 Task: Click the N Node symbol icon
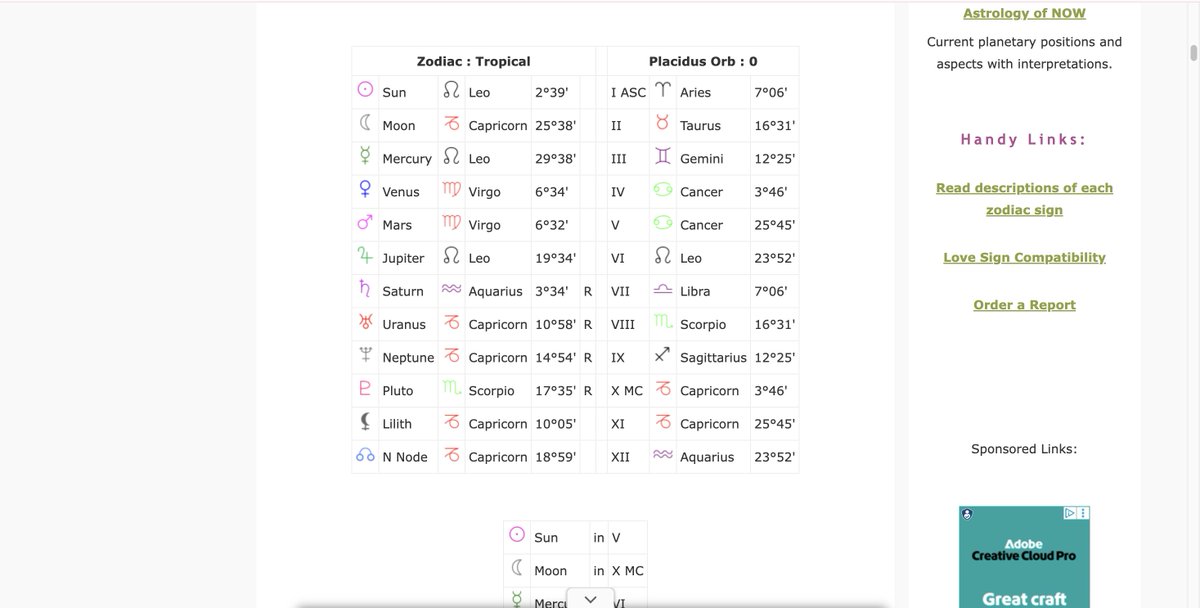(x=366, y=456)
